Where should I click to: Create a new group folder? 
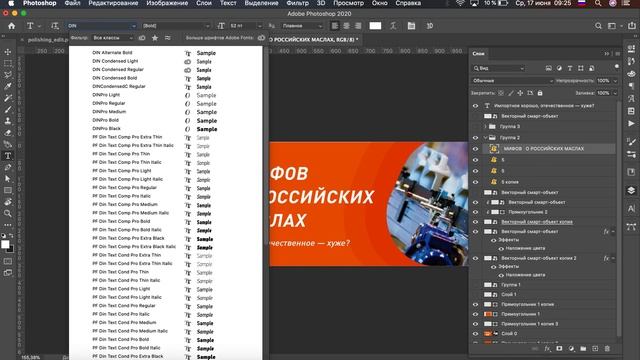click(x=583, y=349)
